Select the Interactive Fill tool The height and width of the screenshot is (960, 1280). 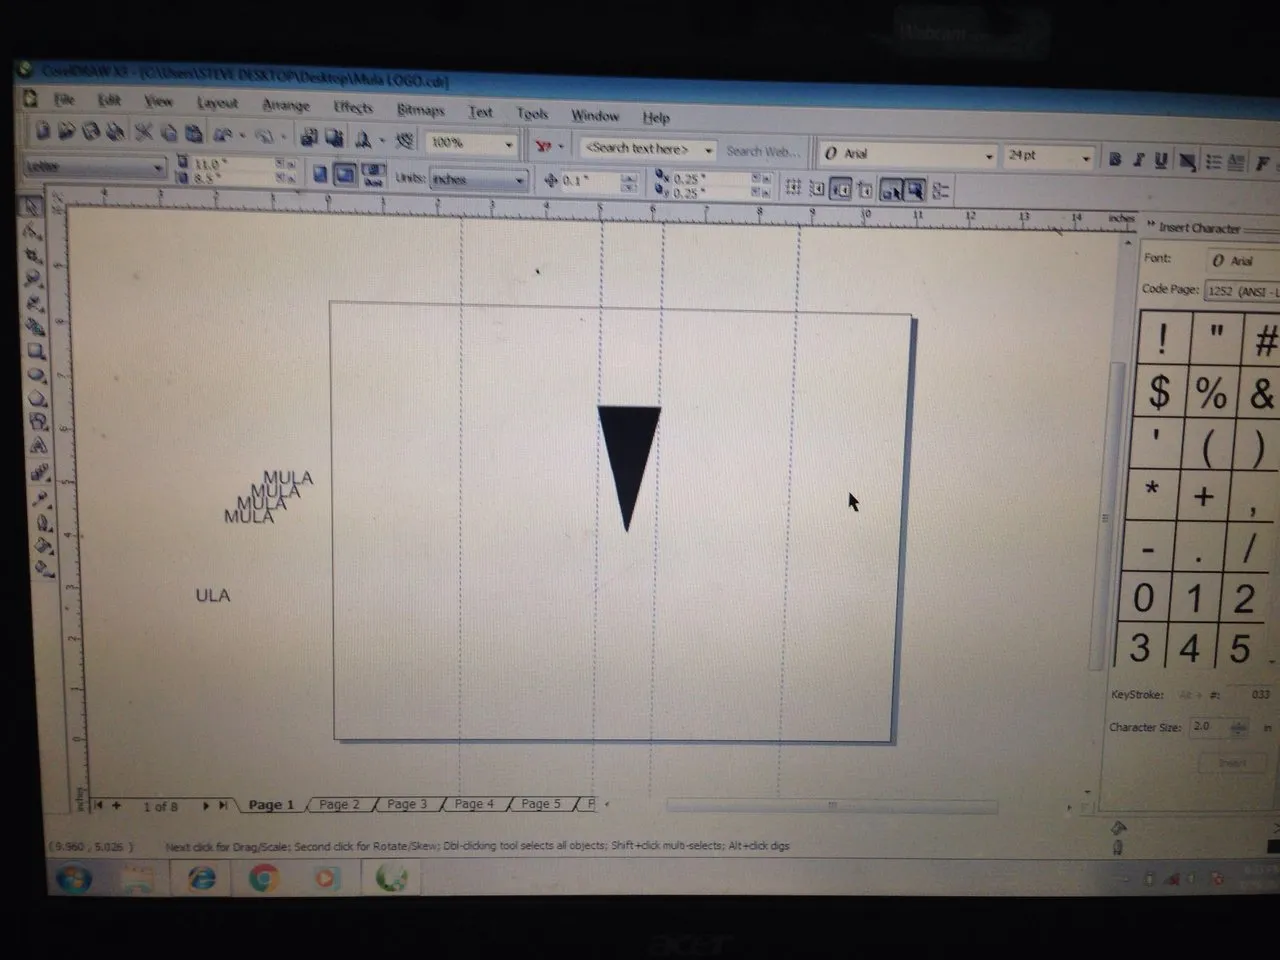(x=45, y=569)
